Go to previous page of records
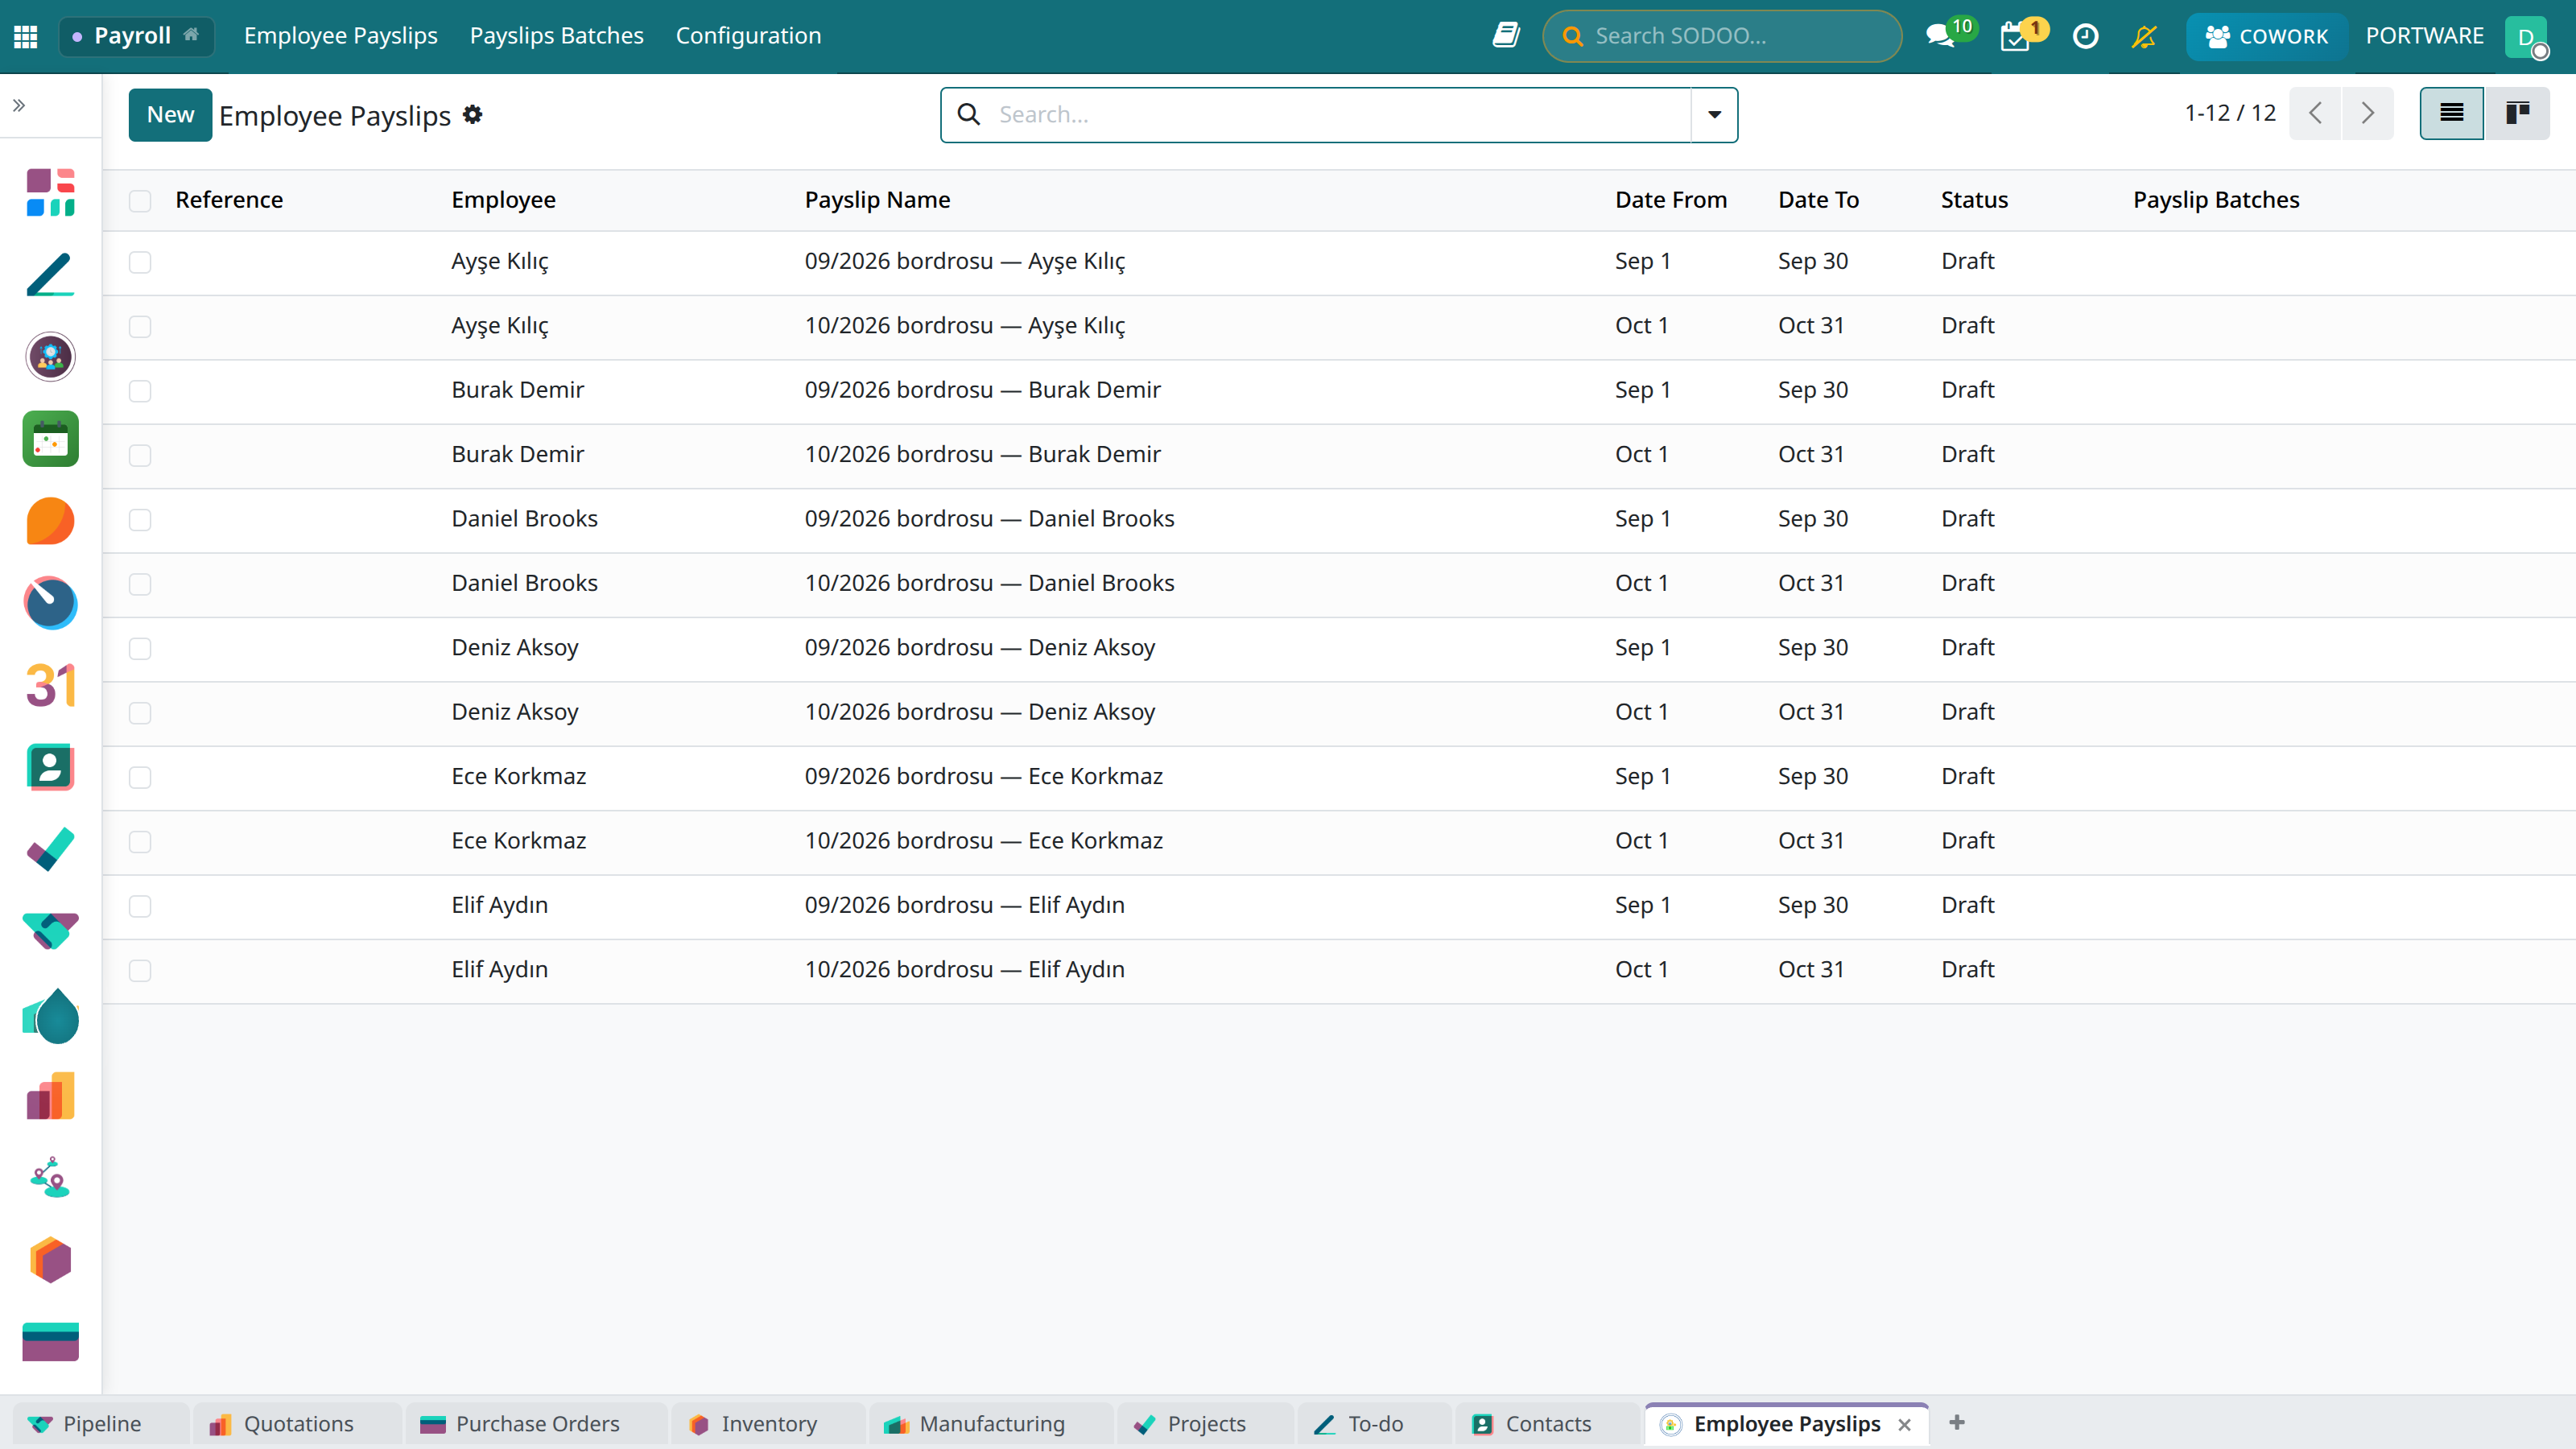This screenshot has height=1449, width=2576. [2315, 113]
